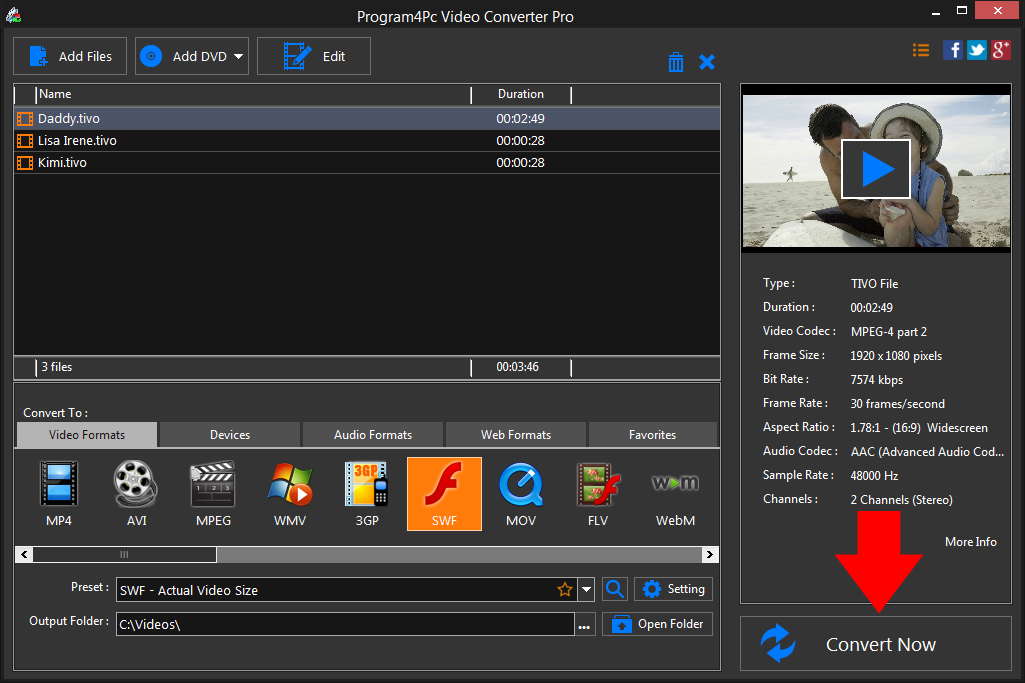Select the FLV format icon

(598, 494)
